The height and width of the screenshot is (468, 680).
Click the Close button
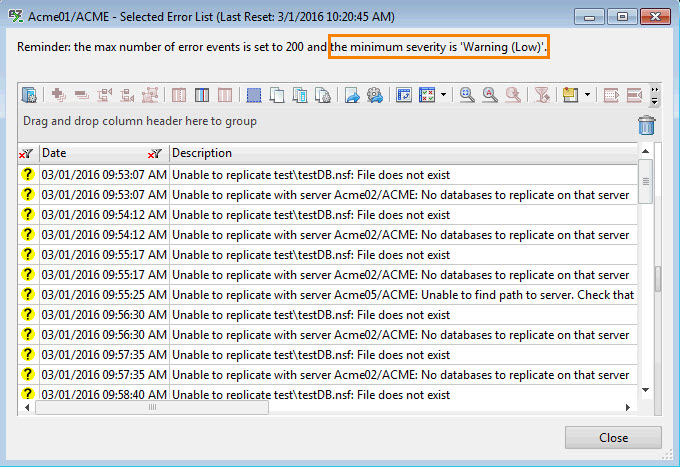pos(613,438)
